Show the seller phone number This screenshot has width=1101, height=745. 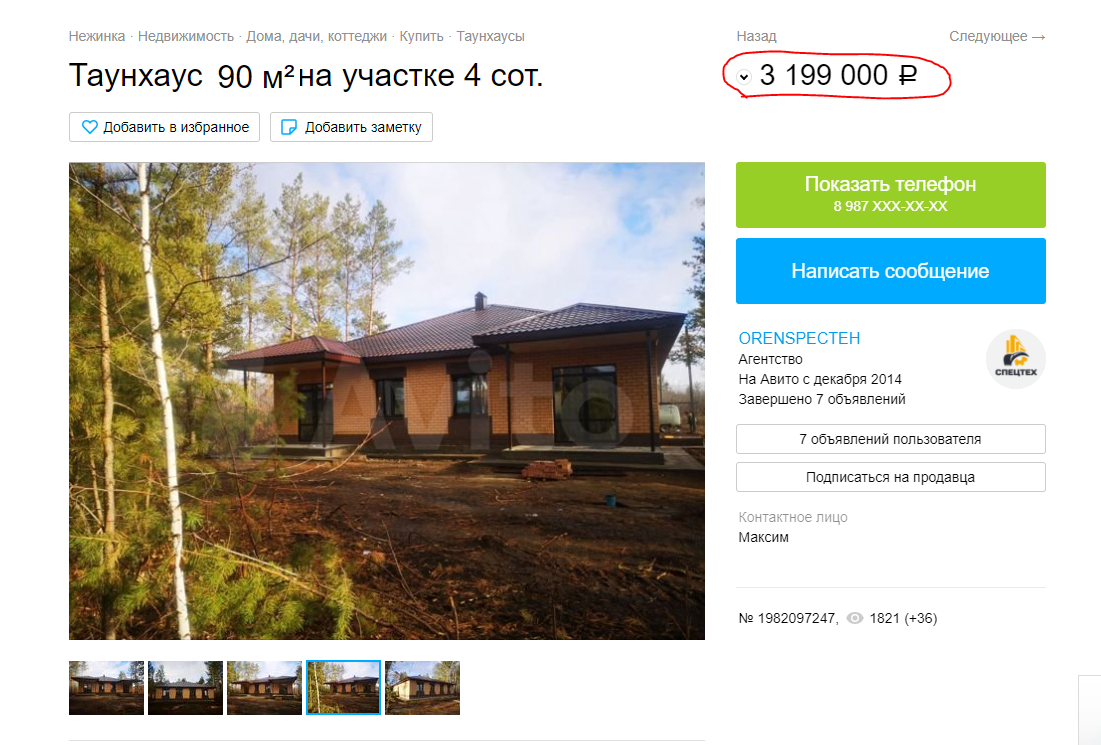coord(890,195)
